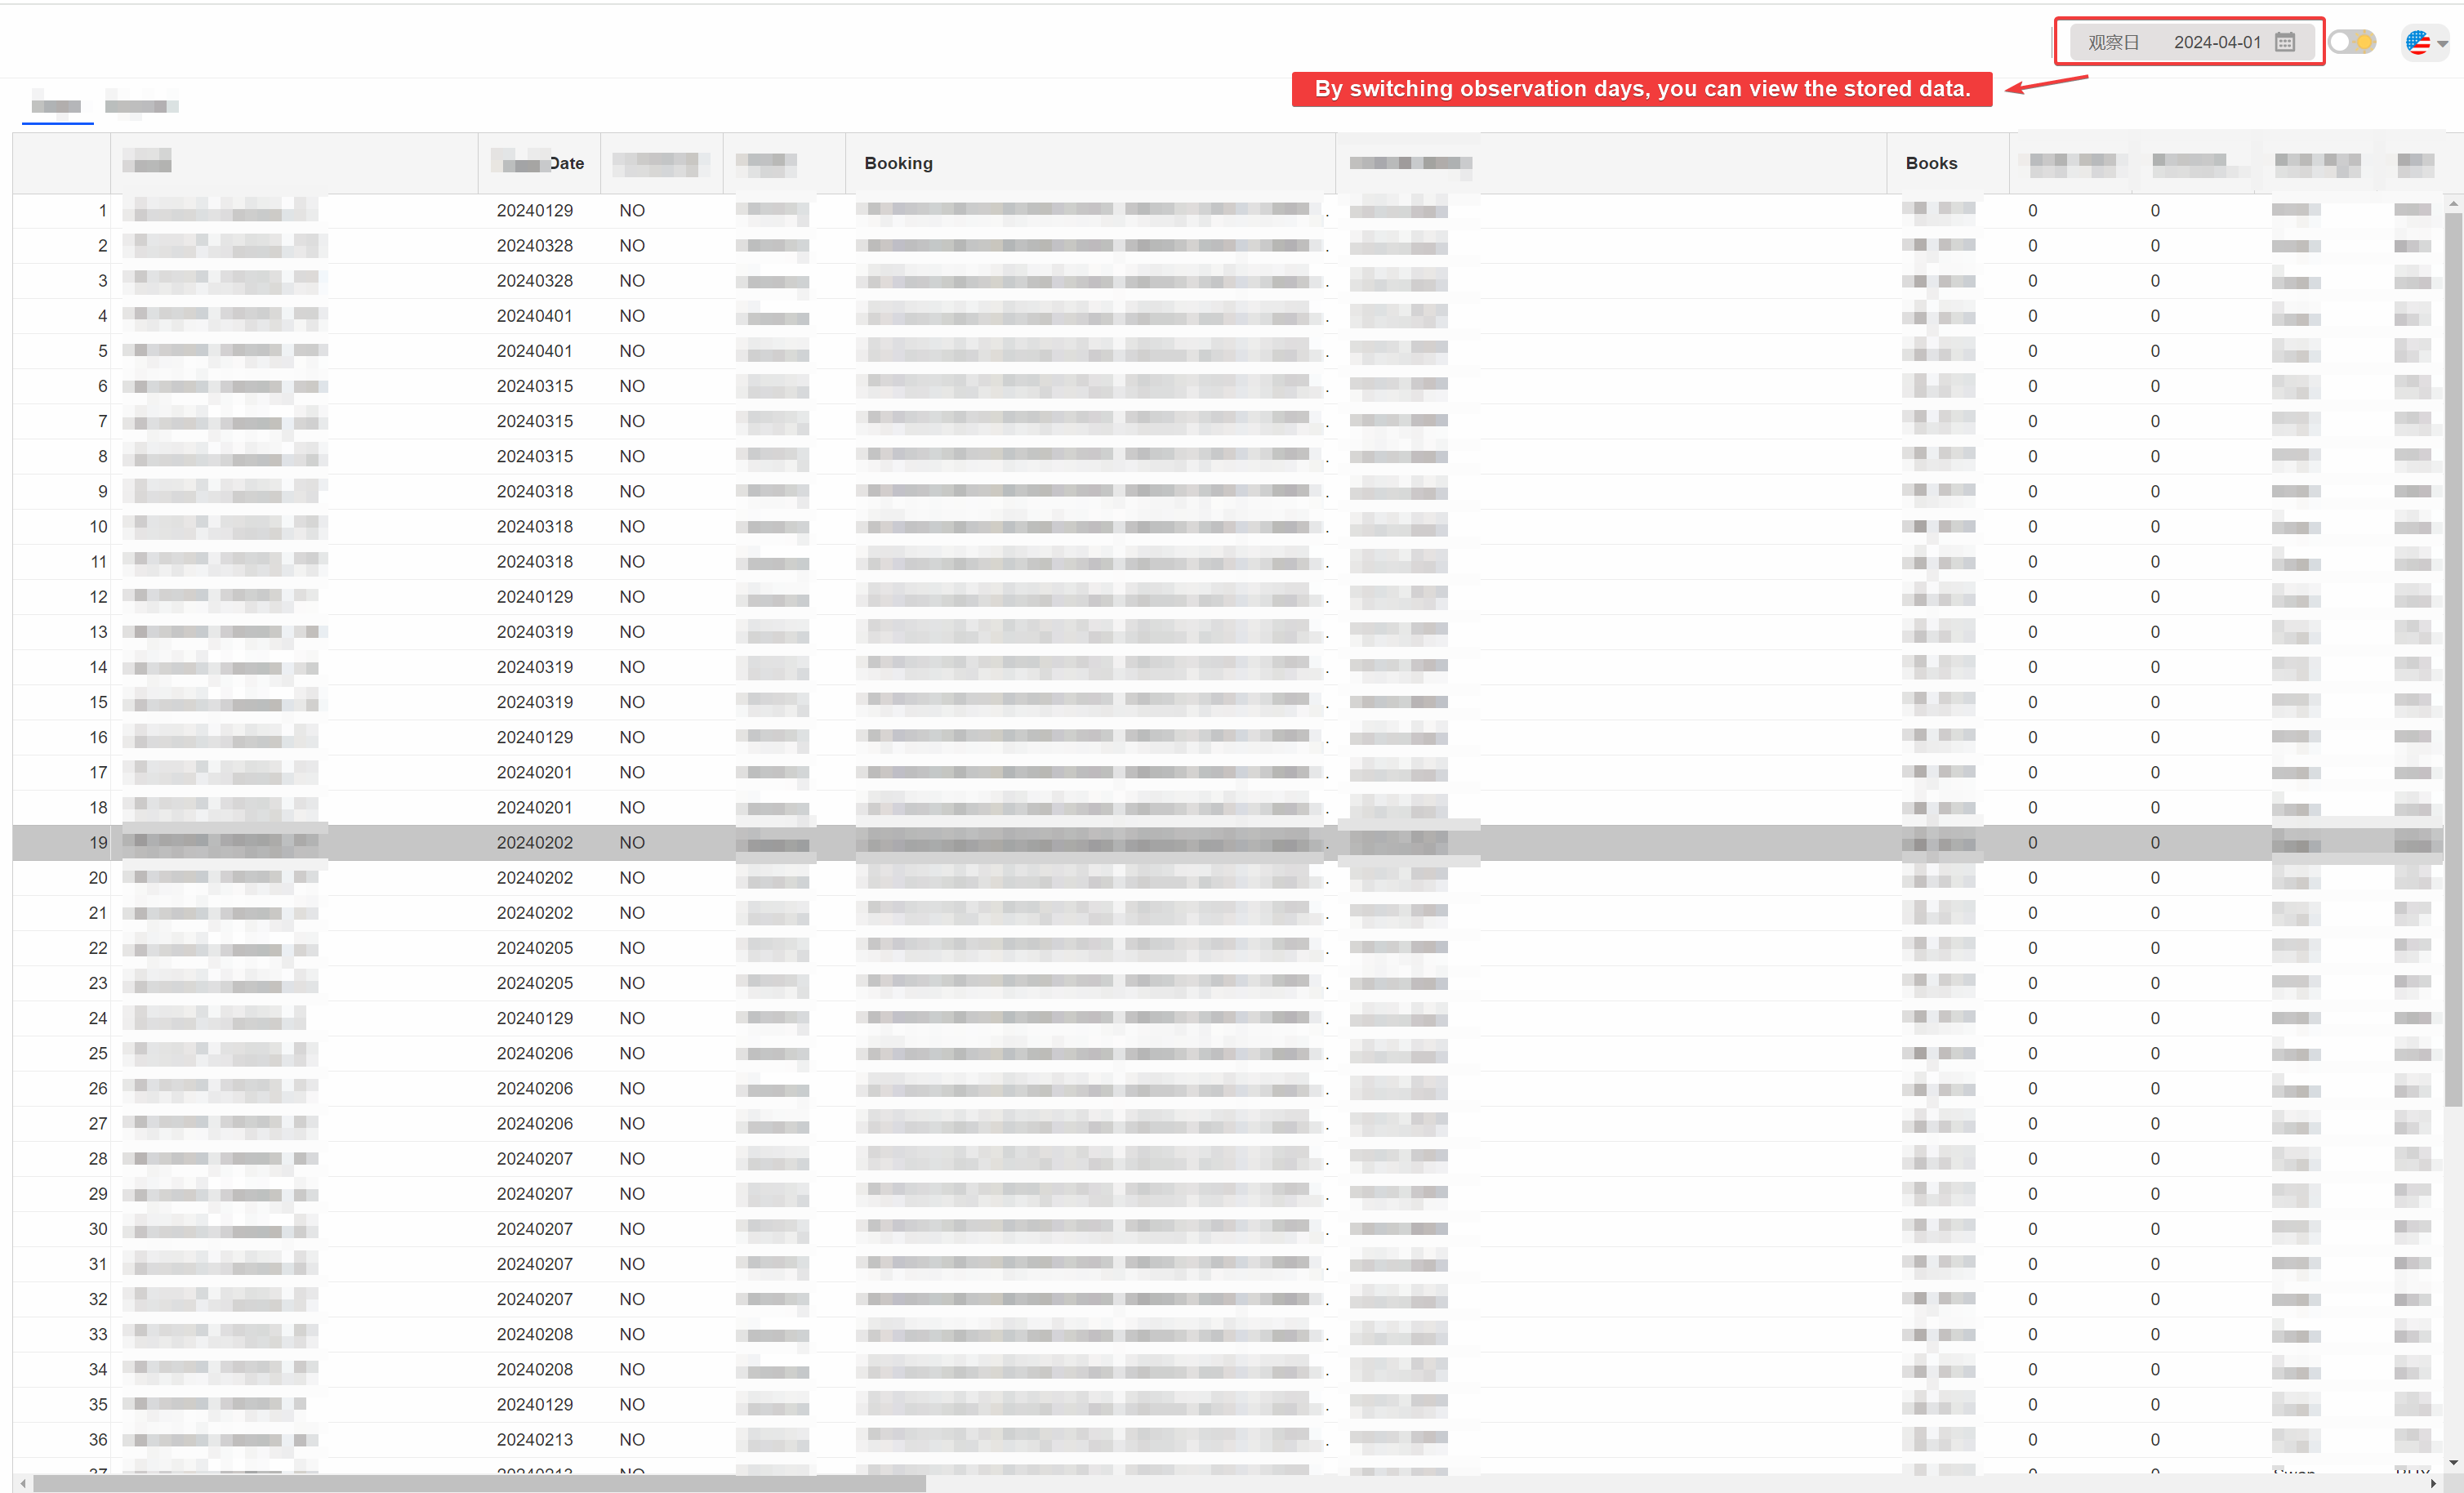Select date 20240208 in row 34
The width and height of the screenshot is (2464, 1493).
(x=535, y=1369)
